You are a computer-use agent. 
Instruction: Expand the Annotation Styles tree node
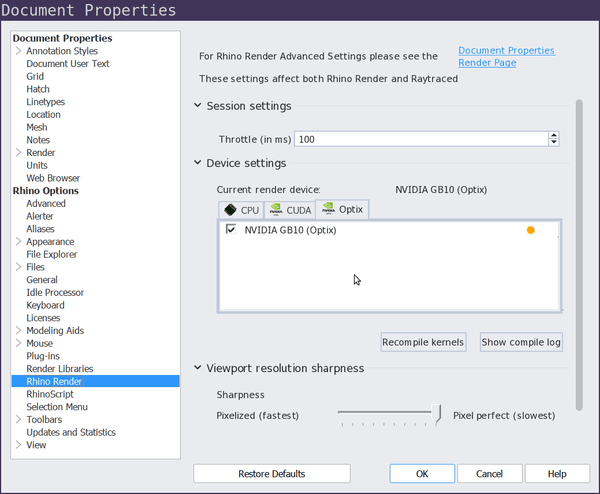coord(18,51)
